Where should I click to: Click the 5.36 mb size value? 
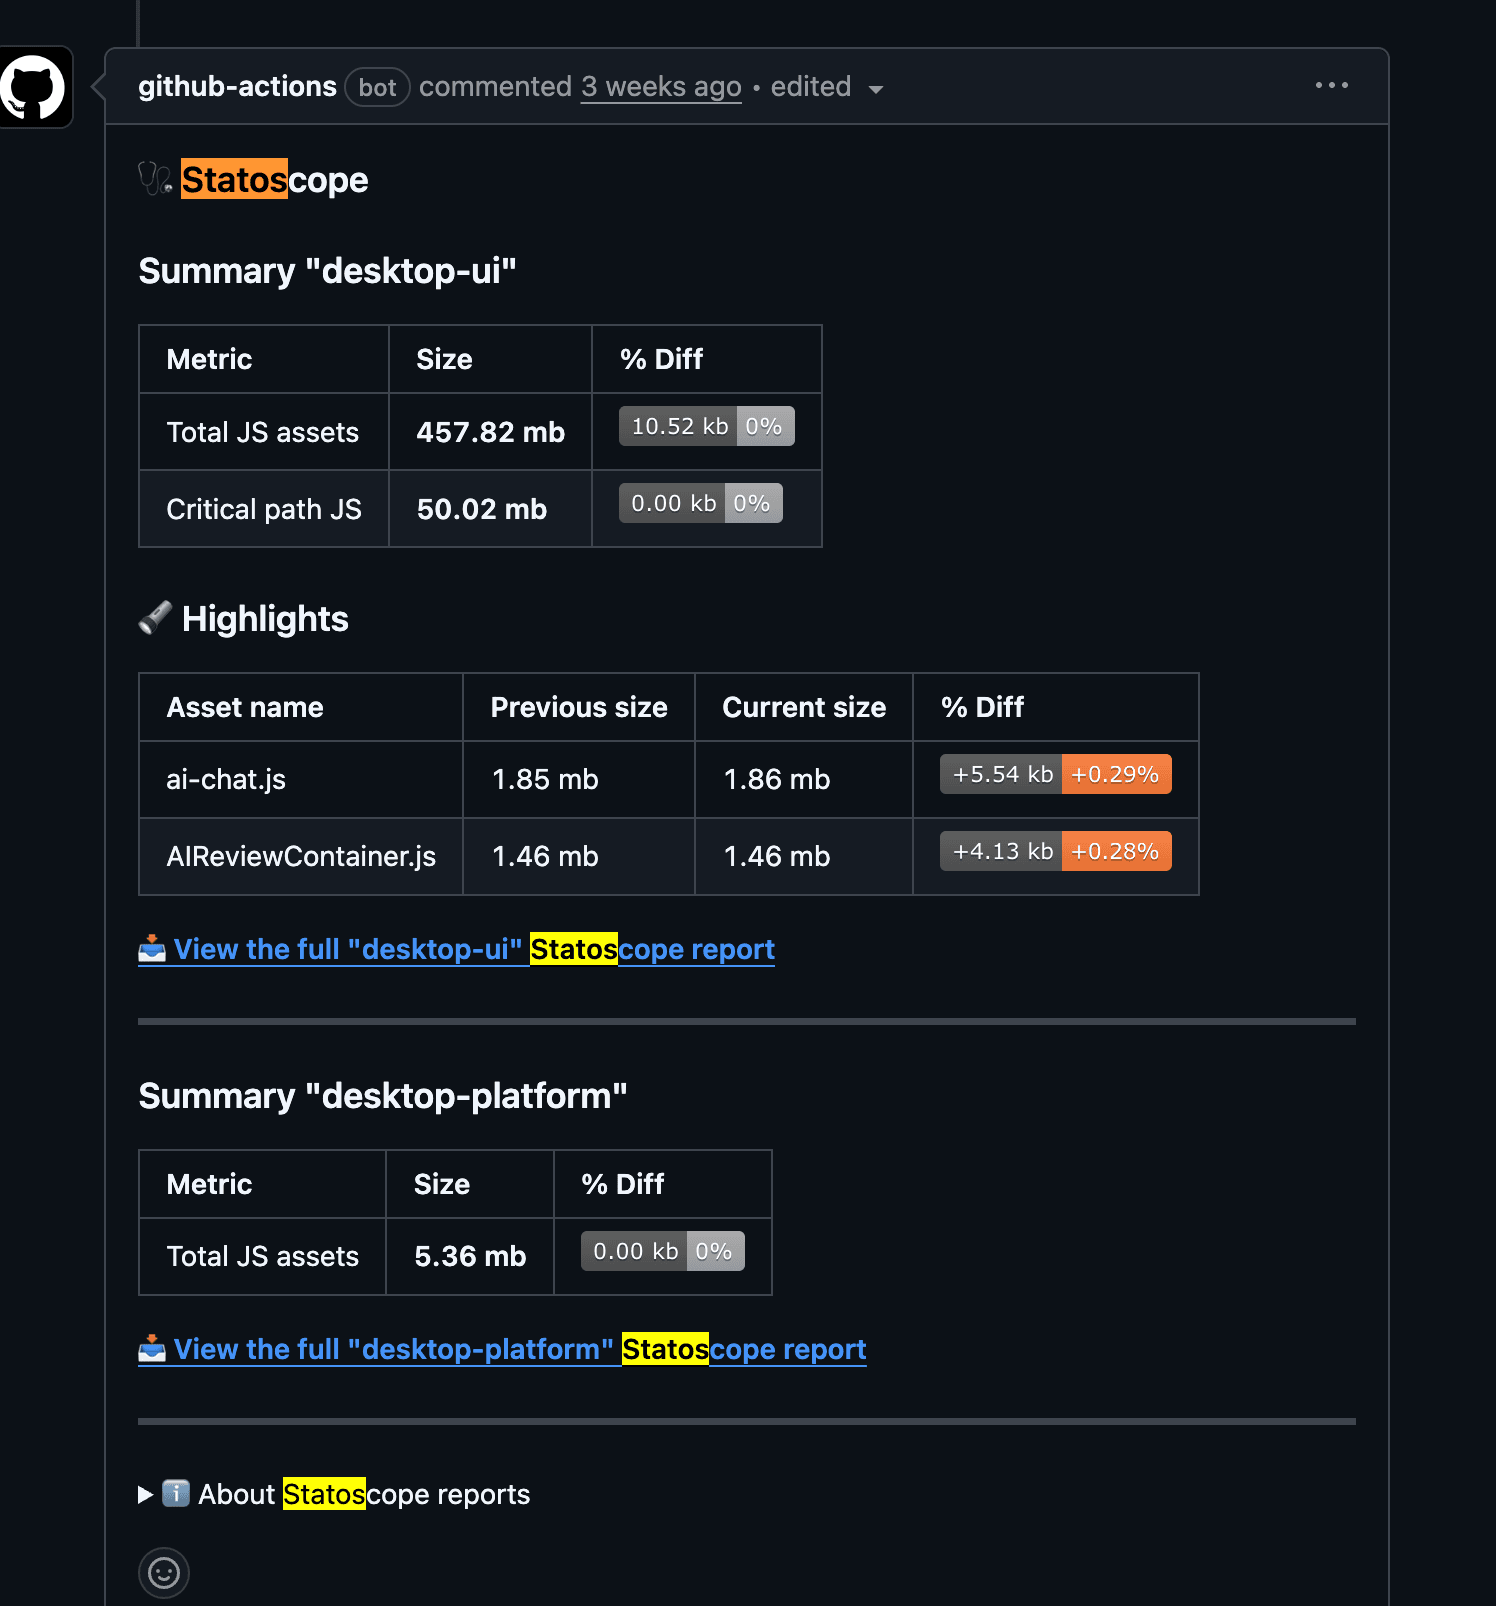tap(470, 1256)
